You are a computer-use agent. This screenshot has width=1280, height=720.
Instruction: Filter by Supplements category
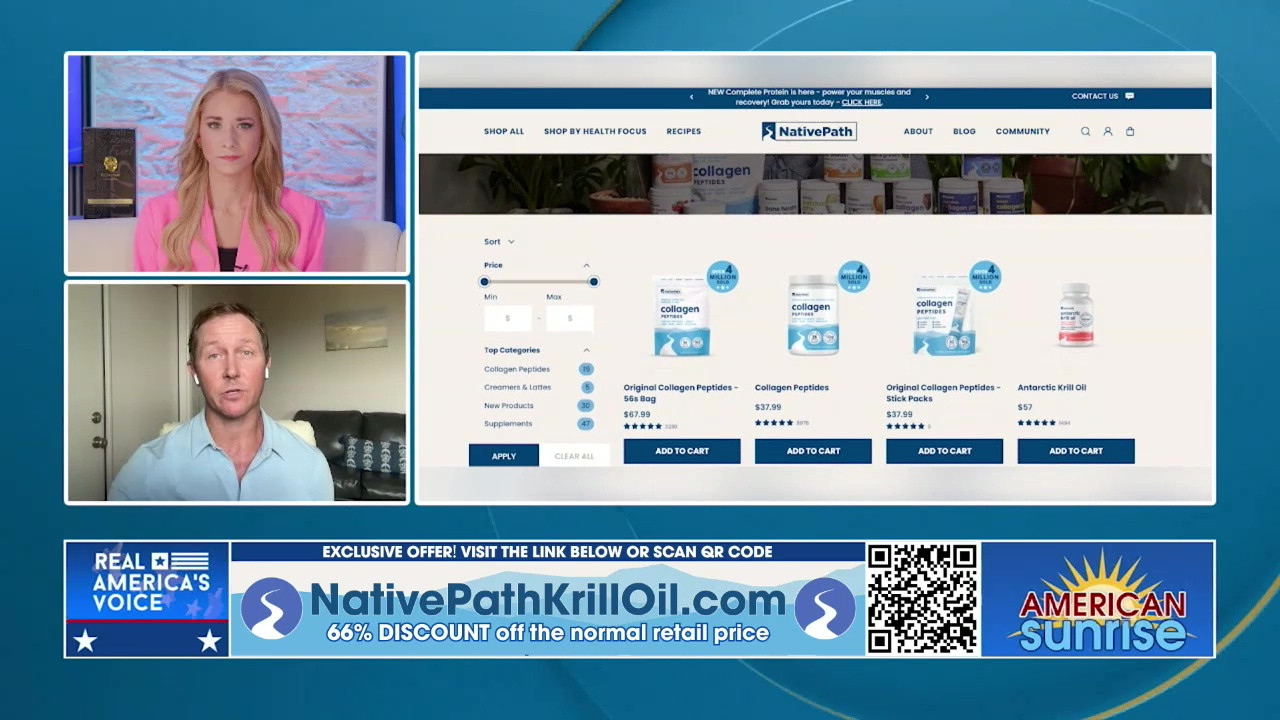tap(508, 423)
